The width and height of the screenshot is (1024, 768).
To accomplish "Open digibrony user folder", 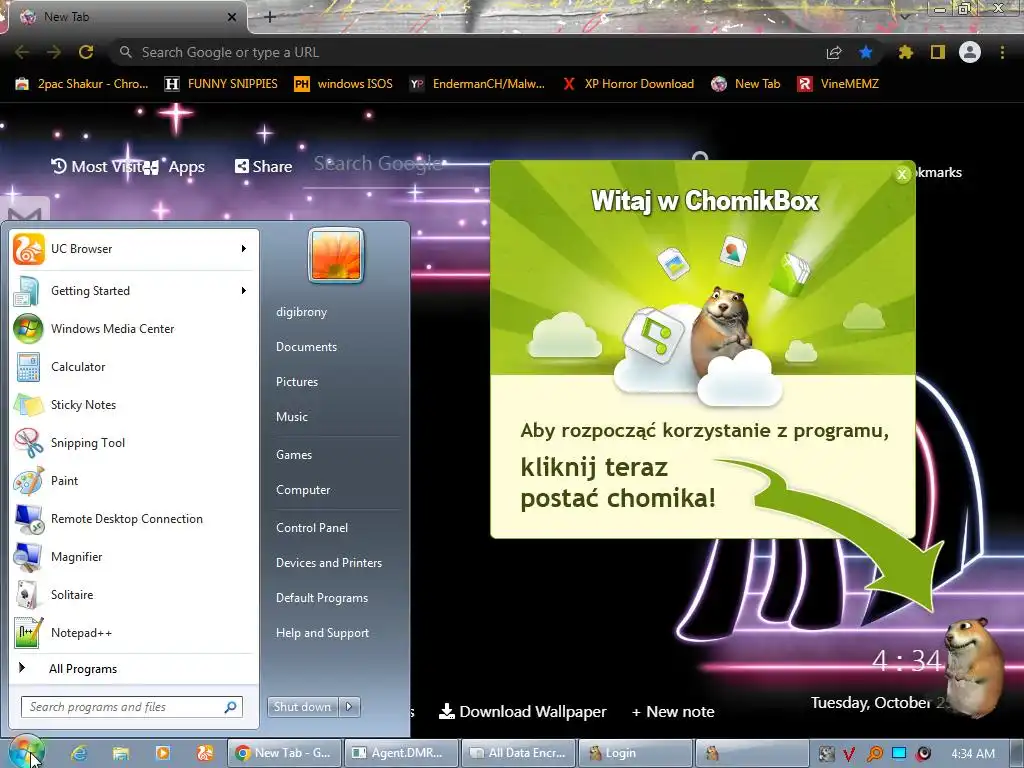I will 301,312.
